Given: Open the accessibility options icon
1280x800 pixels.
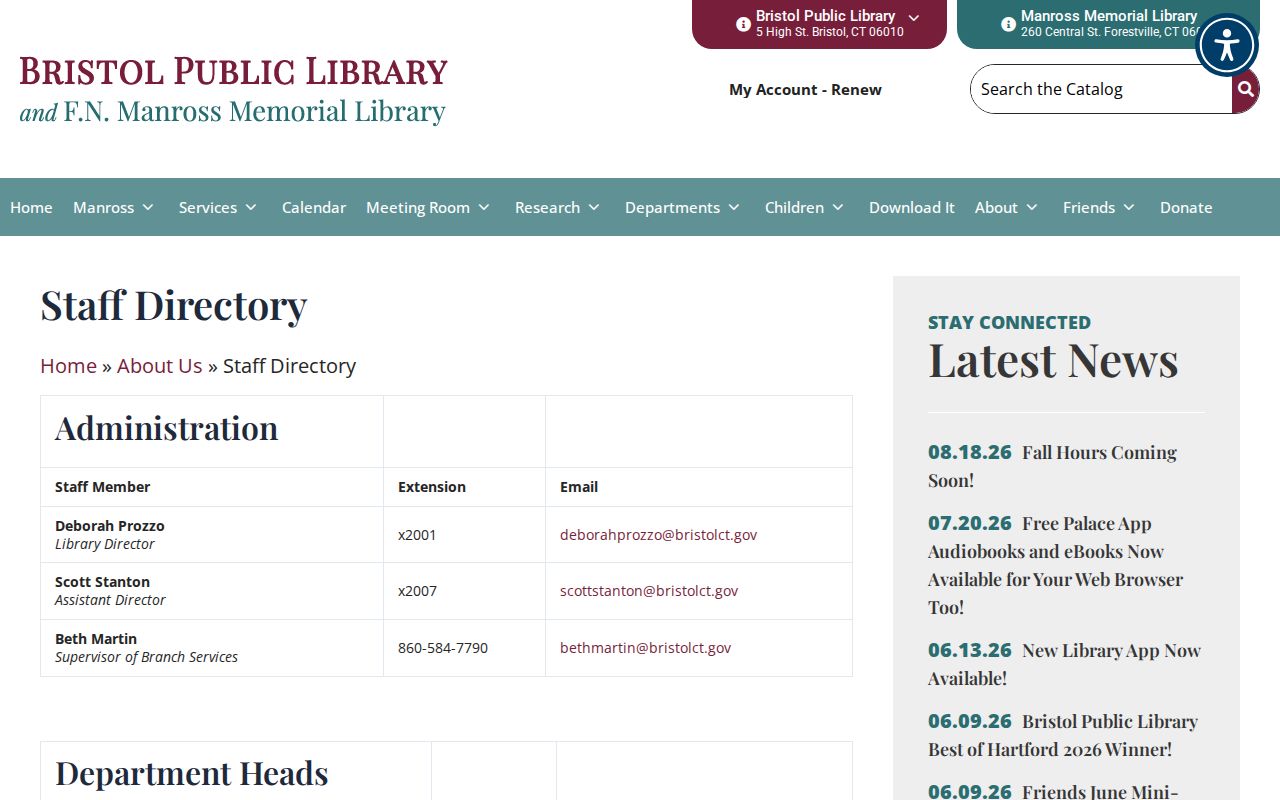Looking at the screenshot, I should 1226,45.
